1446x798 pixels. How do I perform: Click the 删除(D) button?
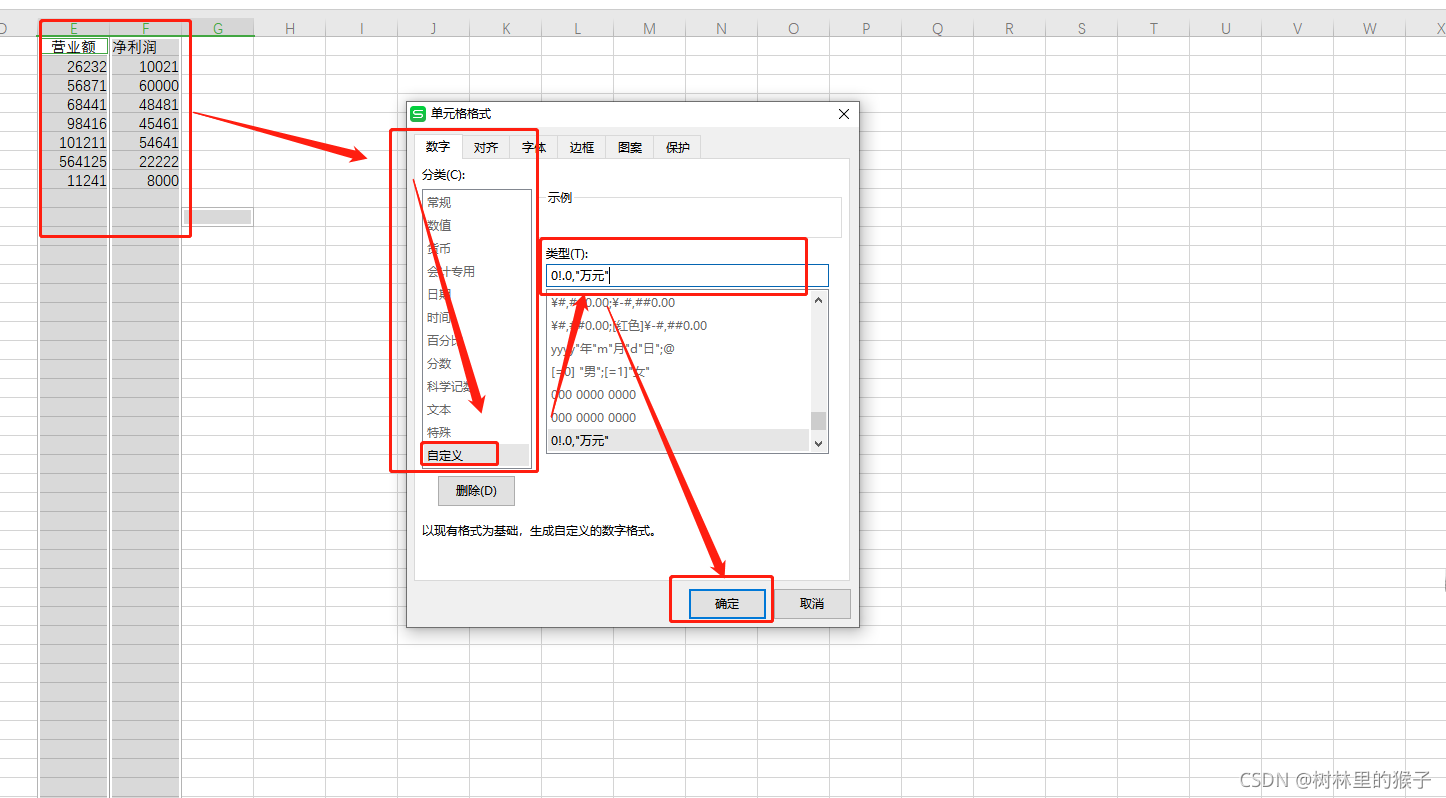tap(476, 491)
